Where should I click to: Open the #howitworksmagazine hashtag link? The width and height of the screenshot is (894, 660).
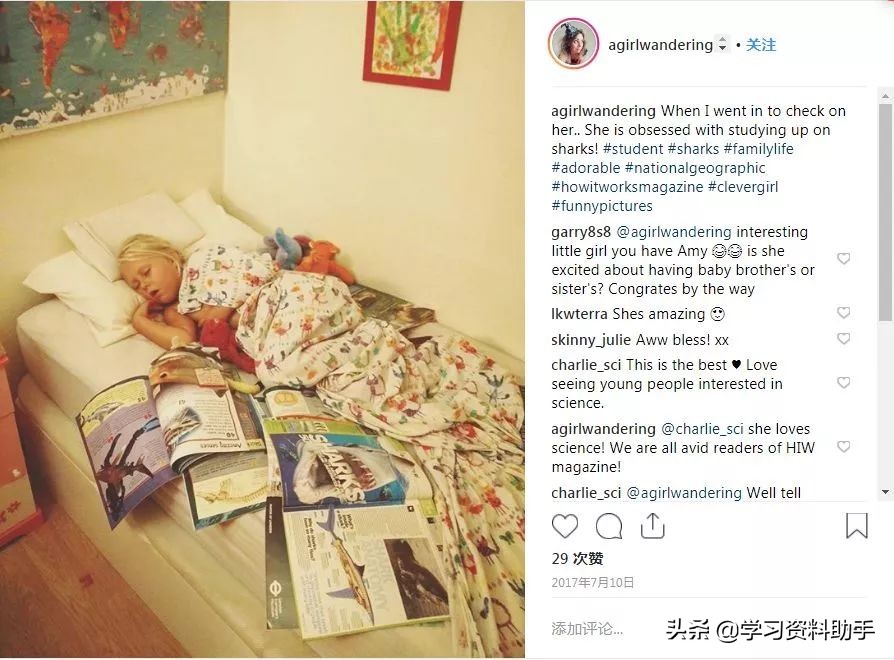point(627,186)
